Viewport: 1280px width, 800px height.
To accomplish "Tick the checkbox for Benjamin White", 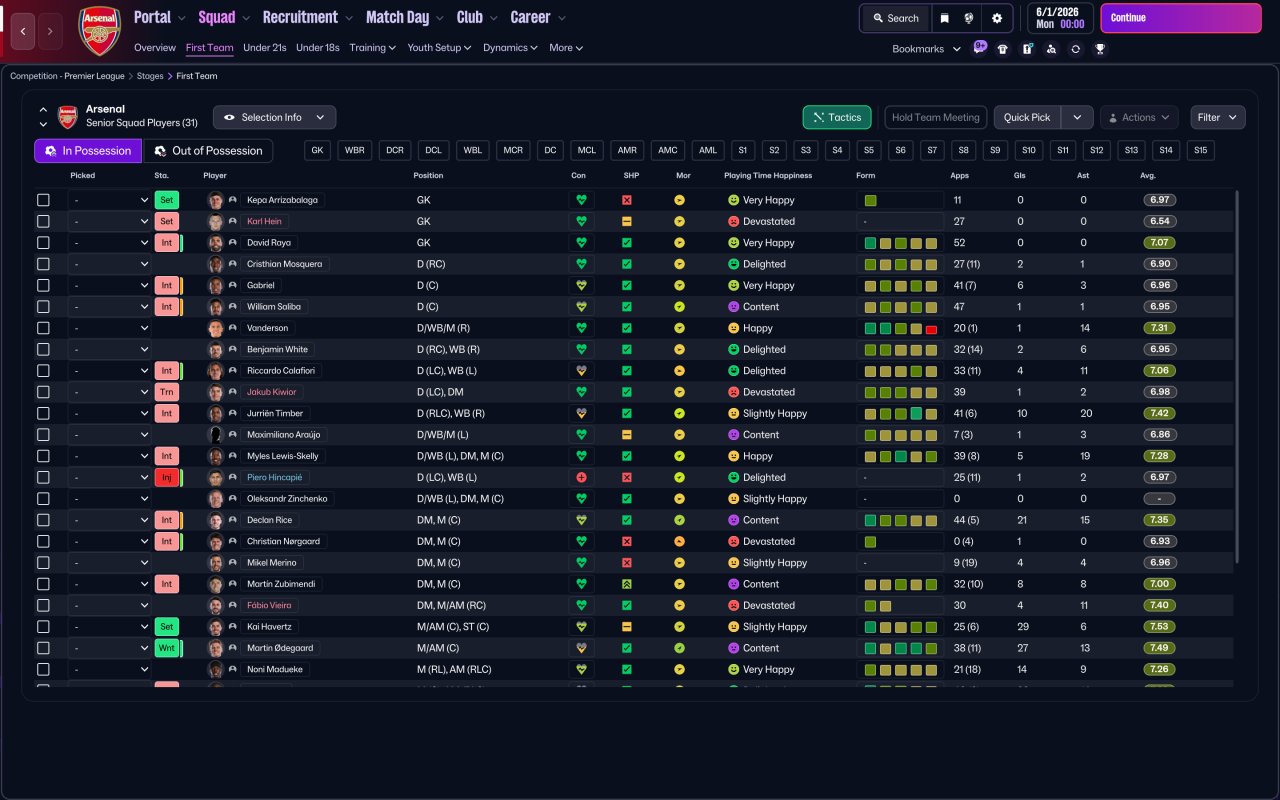I will tap(43, 350).
